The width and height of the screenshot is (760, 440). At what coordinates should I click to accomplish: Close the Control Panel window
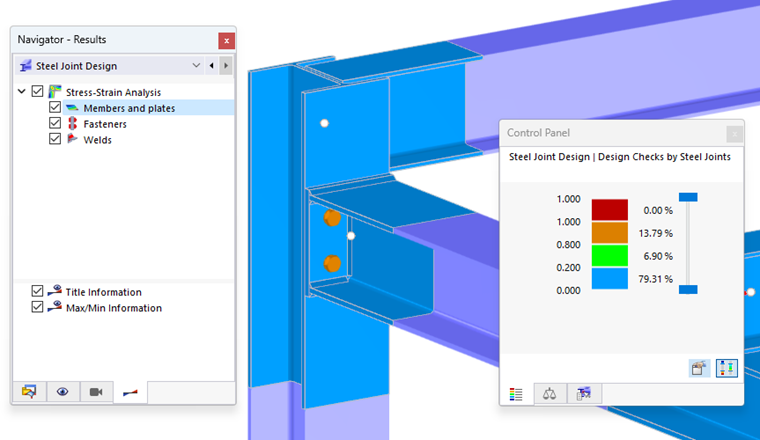click(735, 134)
